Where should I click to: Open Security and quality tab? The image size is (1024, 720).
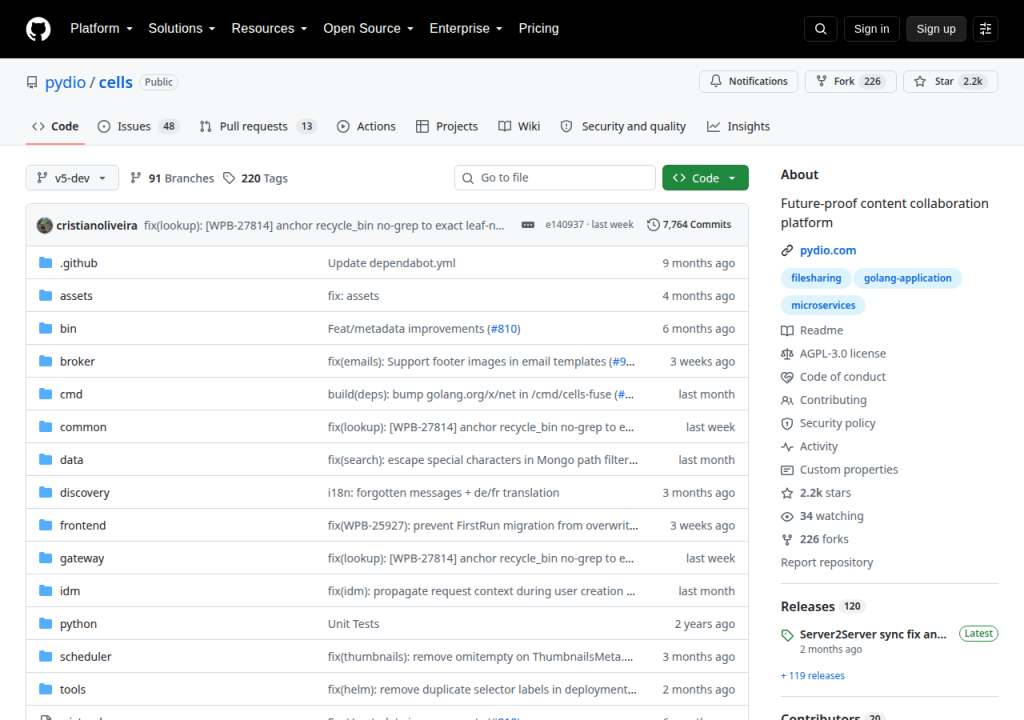pyautogui.click(x=624, y=126)
